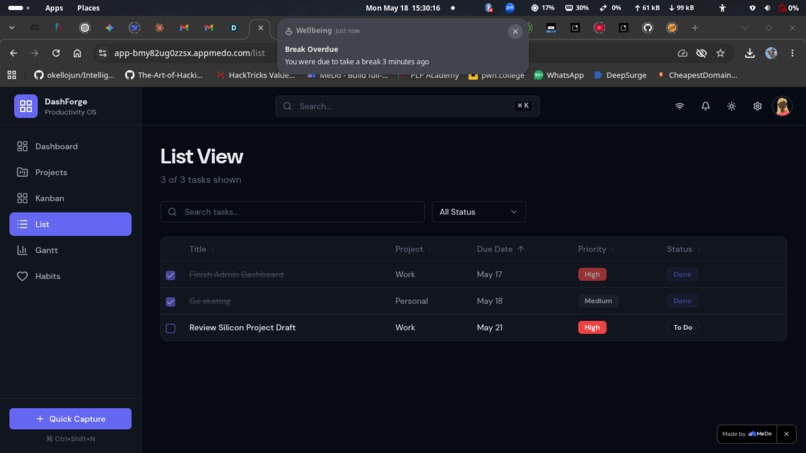Open the tab search dropdown arrow
806x453 pixels.
click(11, 28)
